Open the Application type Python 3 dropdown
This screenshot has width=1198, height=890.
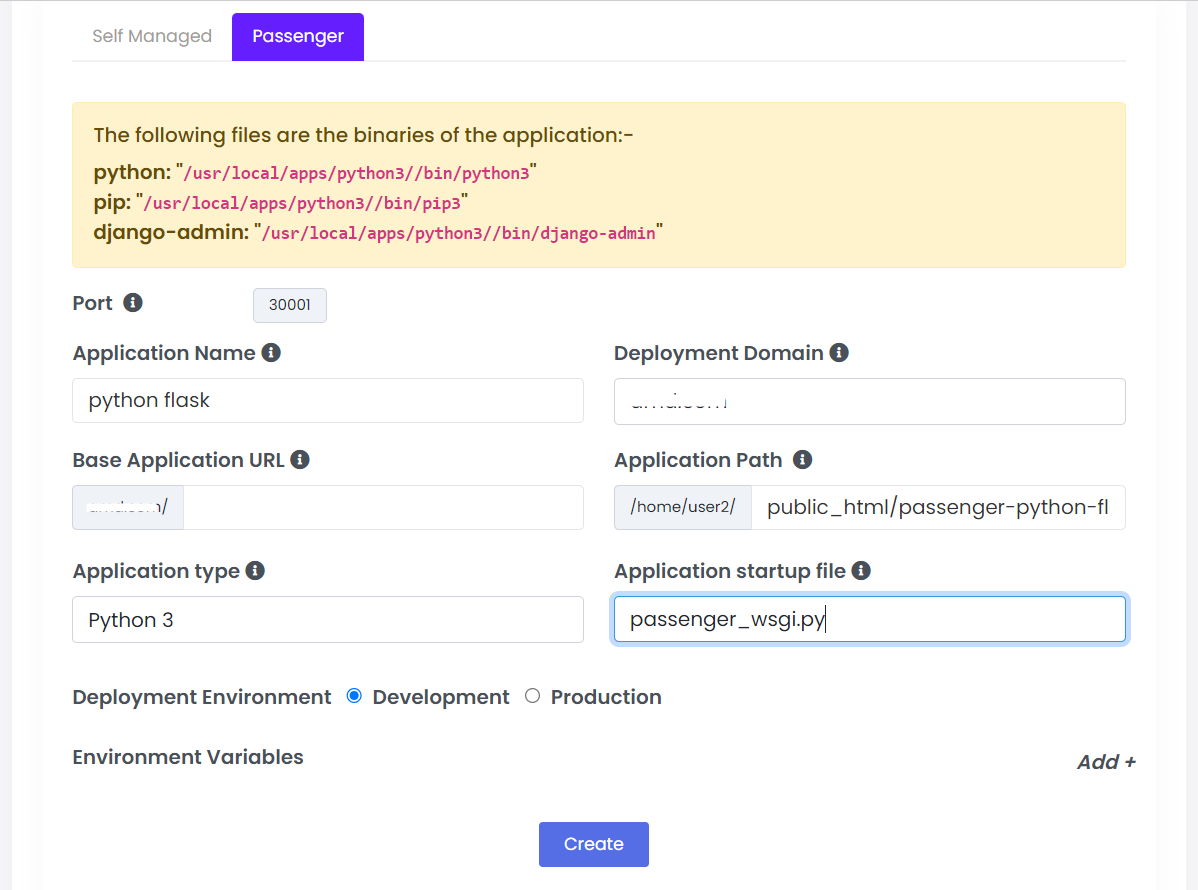327,620
